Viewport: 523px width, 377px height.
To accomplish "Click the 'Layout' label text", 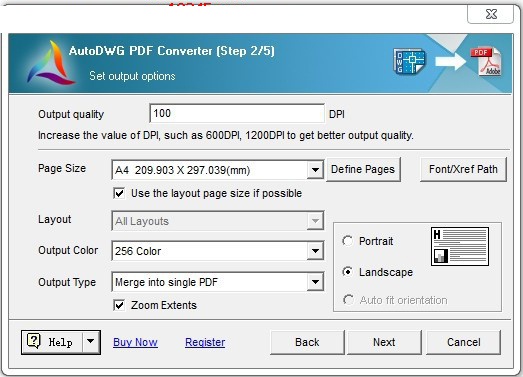I will [55, 219].
